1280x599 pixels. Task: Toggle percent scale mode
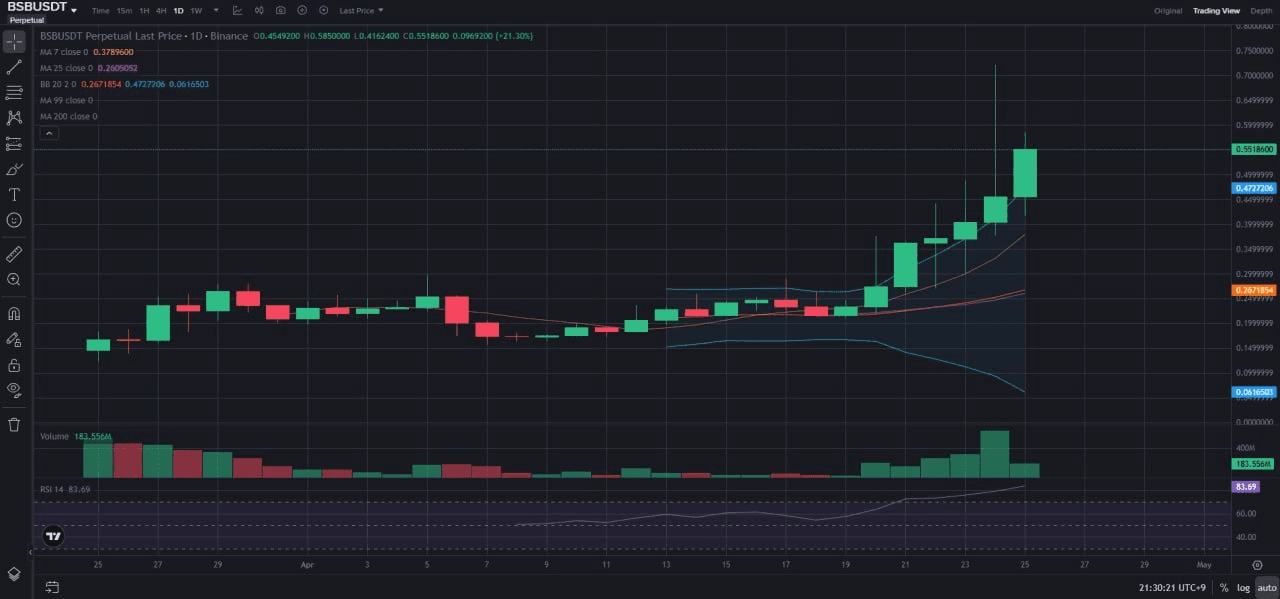pyautogui.click(x=1223, y=588)
